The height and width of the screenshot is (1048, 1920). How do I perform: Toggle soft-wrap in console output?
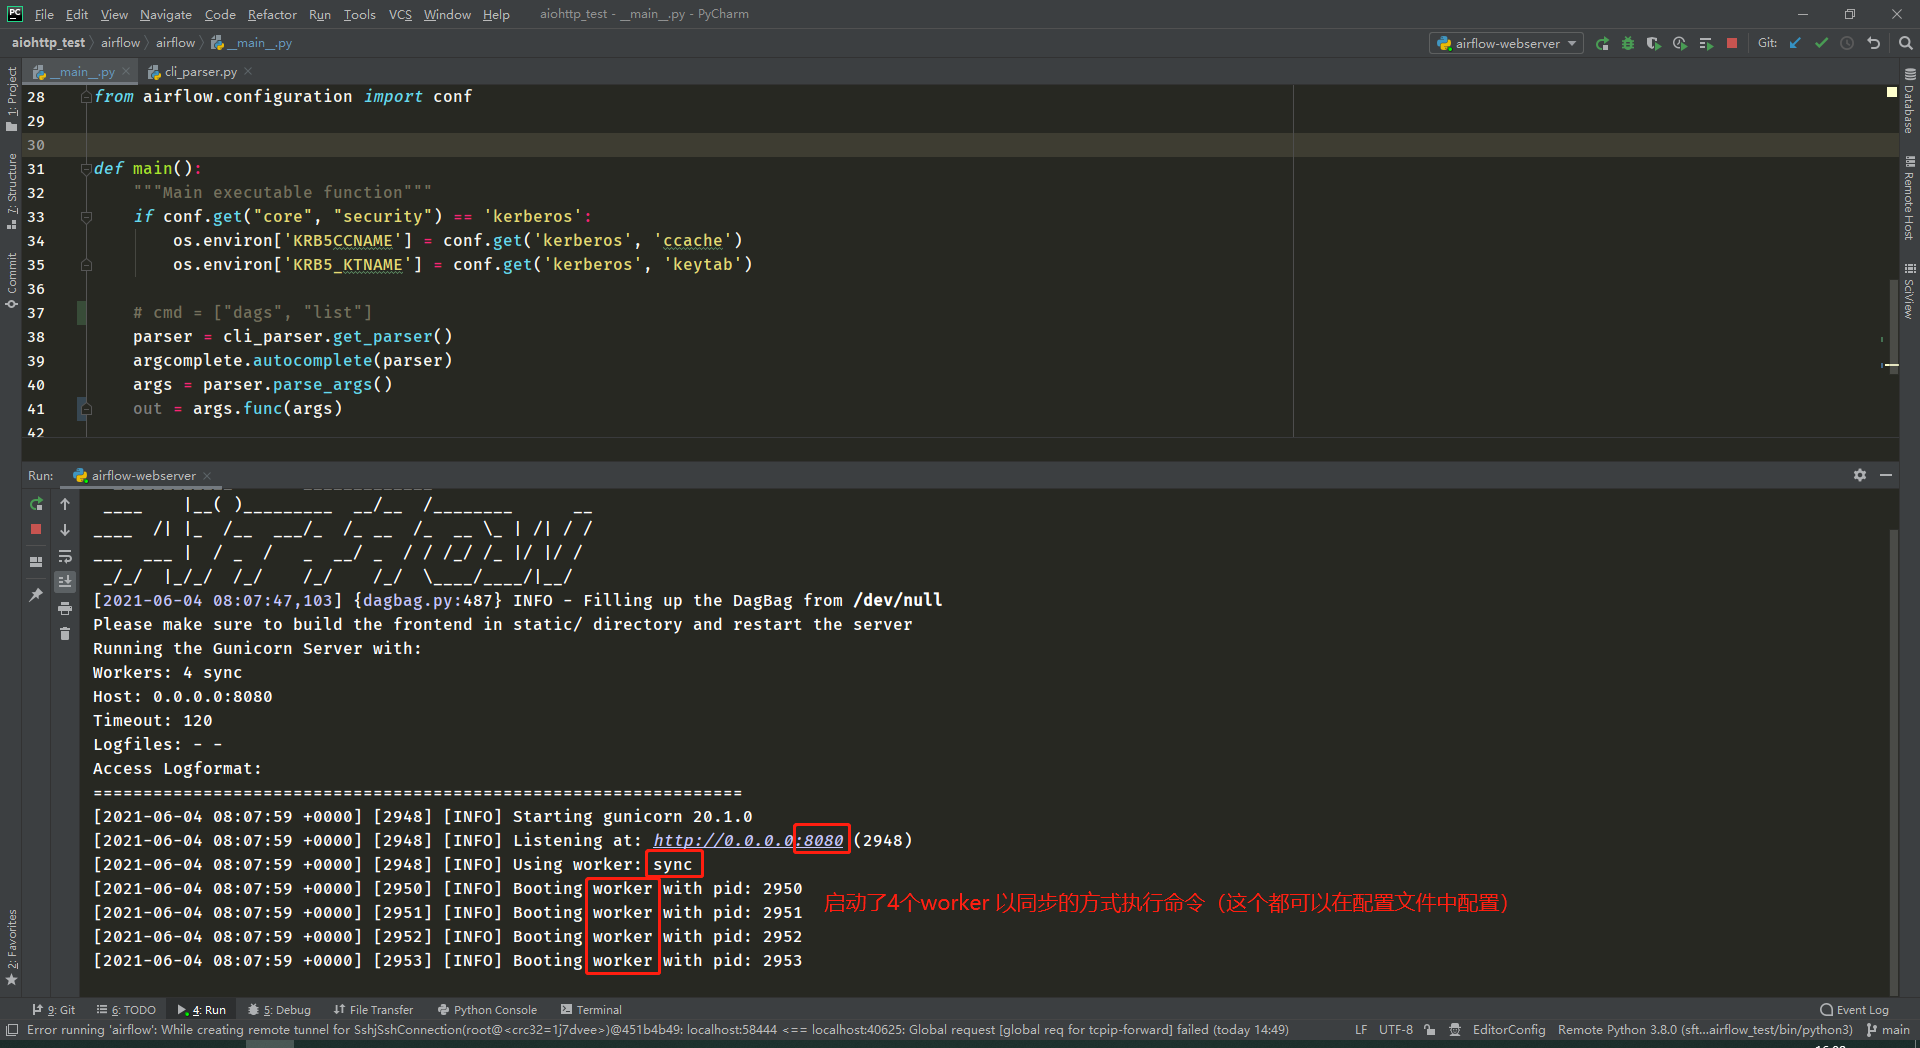click(65, 556)
